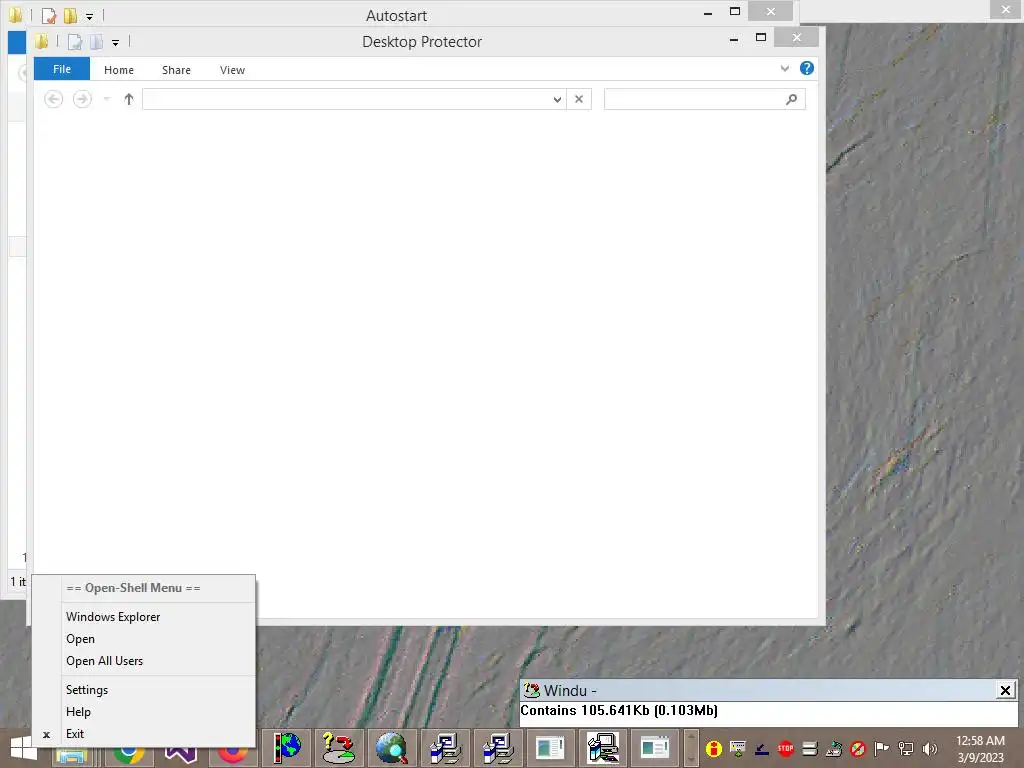Open Customize Quick Access dropdown in Desktop Protector
Screen dimensions: 1024x768
tap(115, 43)
